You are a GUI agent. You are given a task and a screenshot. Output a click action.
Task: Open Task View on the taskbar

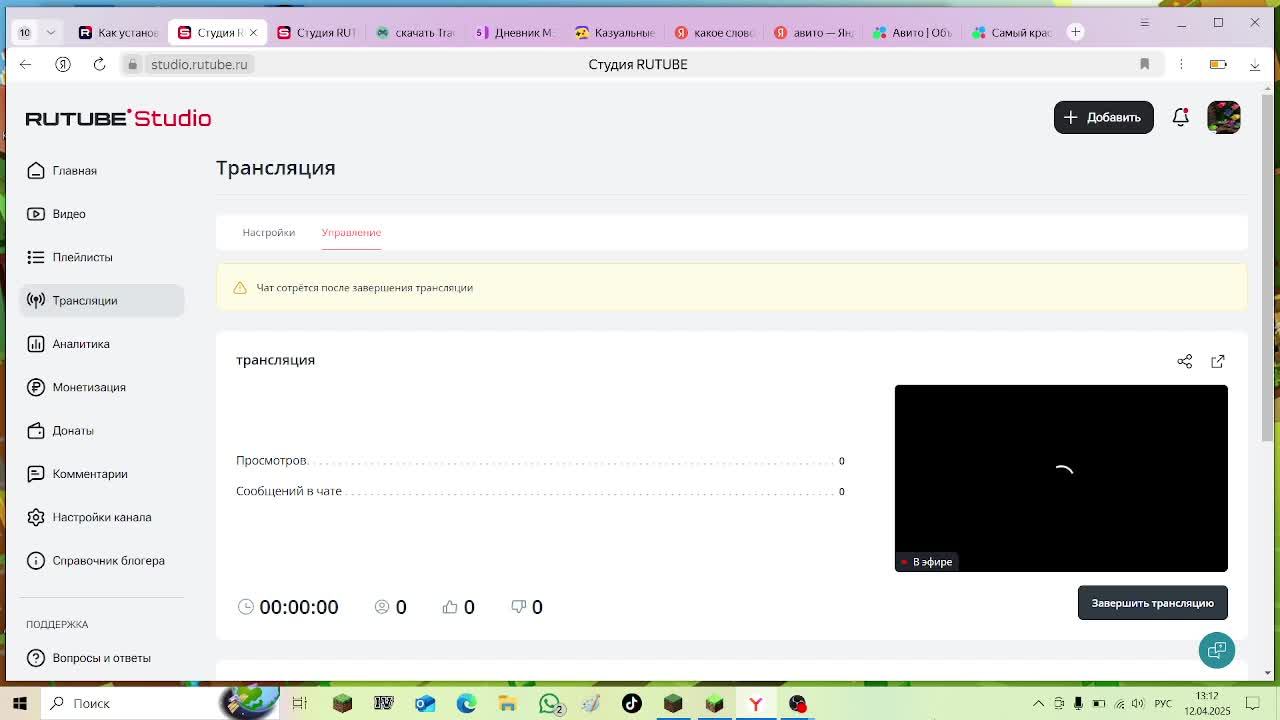pos(299,703)
